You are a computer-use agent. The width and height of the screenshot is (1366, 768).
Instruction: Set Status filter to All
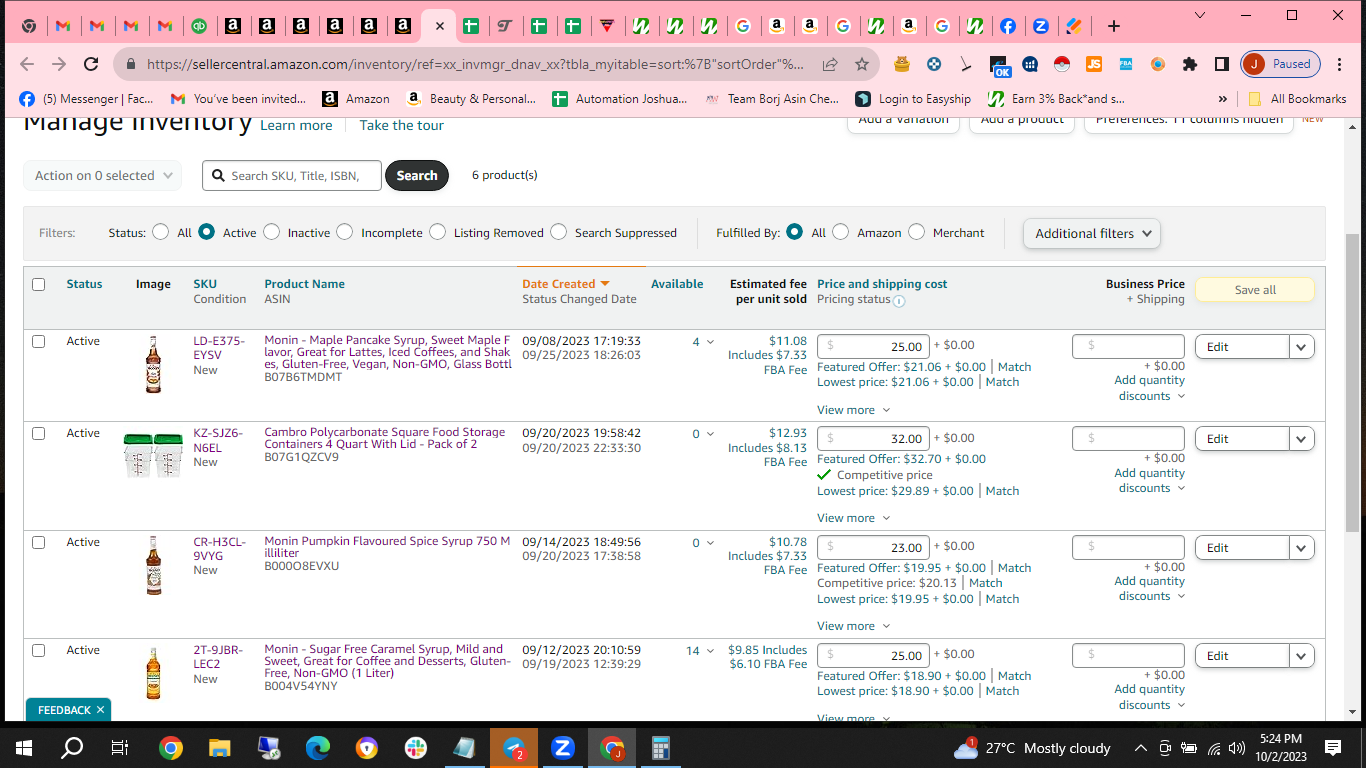(160, 232)
